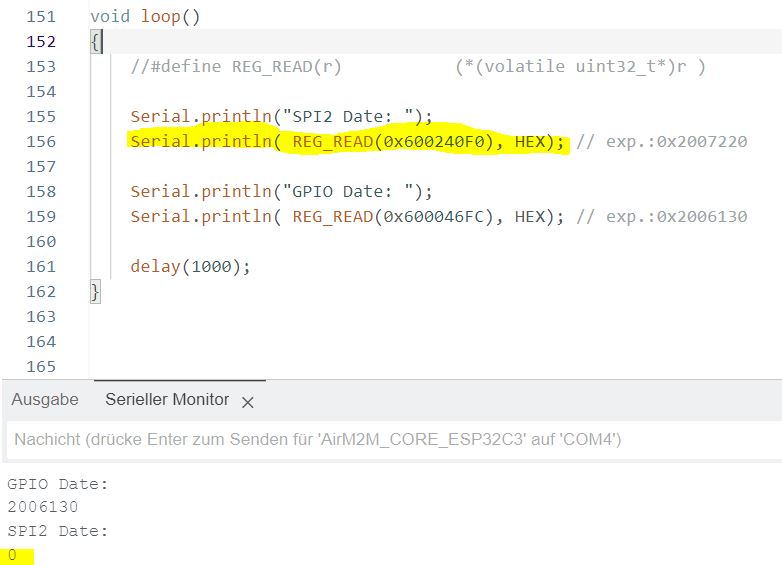
Task: Click the 'GPIO Date:' serial output line
Action: coord(58,484)
